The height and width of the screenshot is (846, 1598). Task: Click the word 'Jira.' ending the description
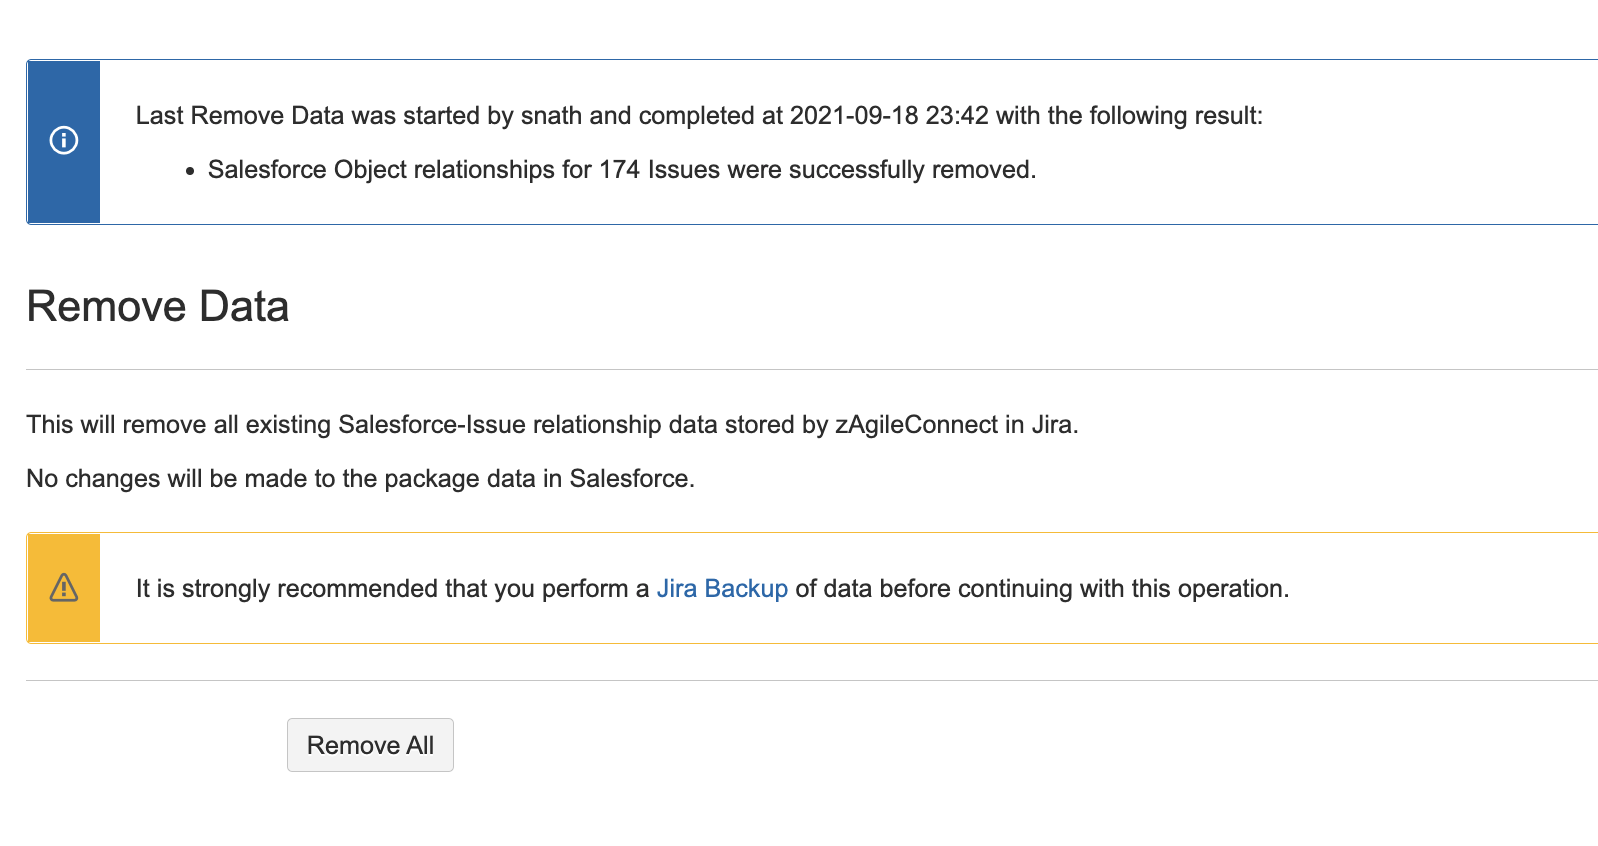[x=1055, y=425]
